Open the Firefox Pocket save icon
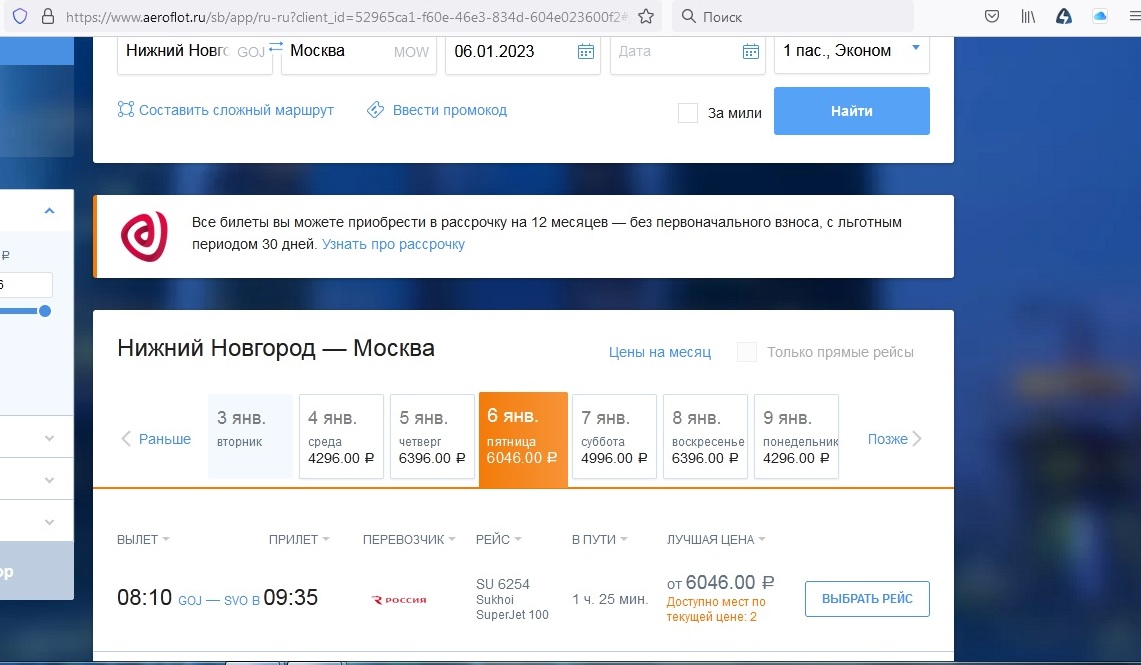 [x=992, y=17]
